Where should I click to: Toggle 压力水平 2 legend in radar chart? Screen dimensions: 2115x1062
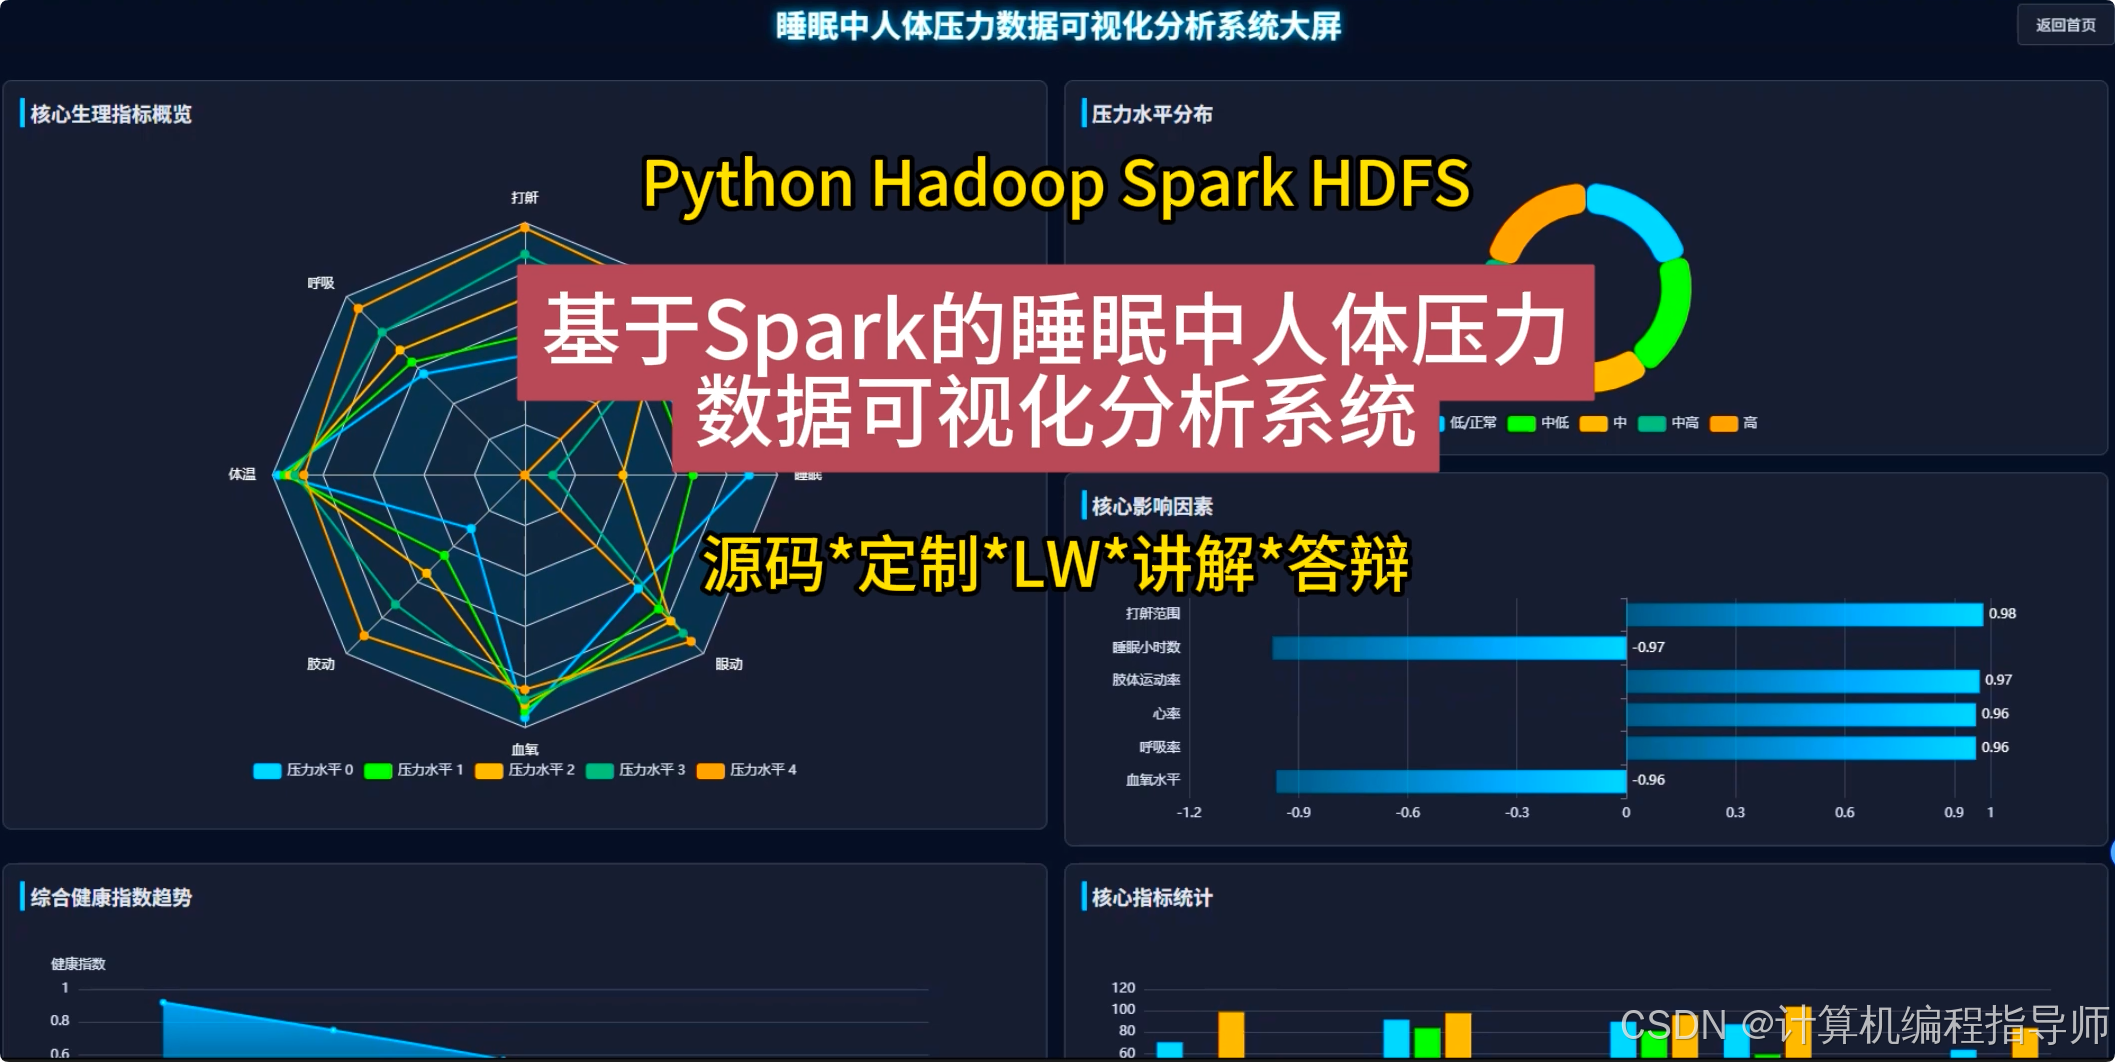point(525,770)
